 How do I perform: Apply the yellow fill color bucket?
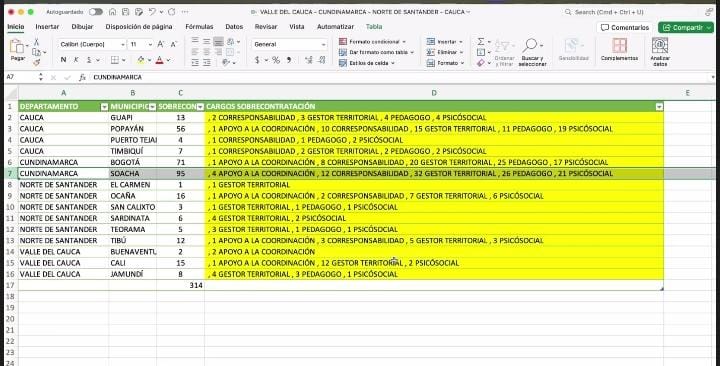pos(141,60)
